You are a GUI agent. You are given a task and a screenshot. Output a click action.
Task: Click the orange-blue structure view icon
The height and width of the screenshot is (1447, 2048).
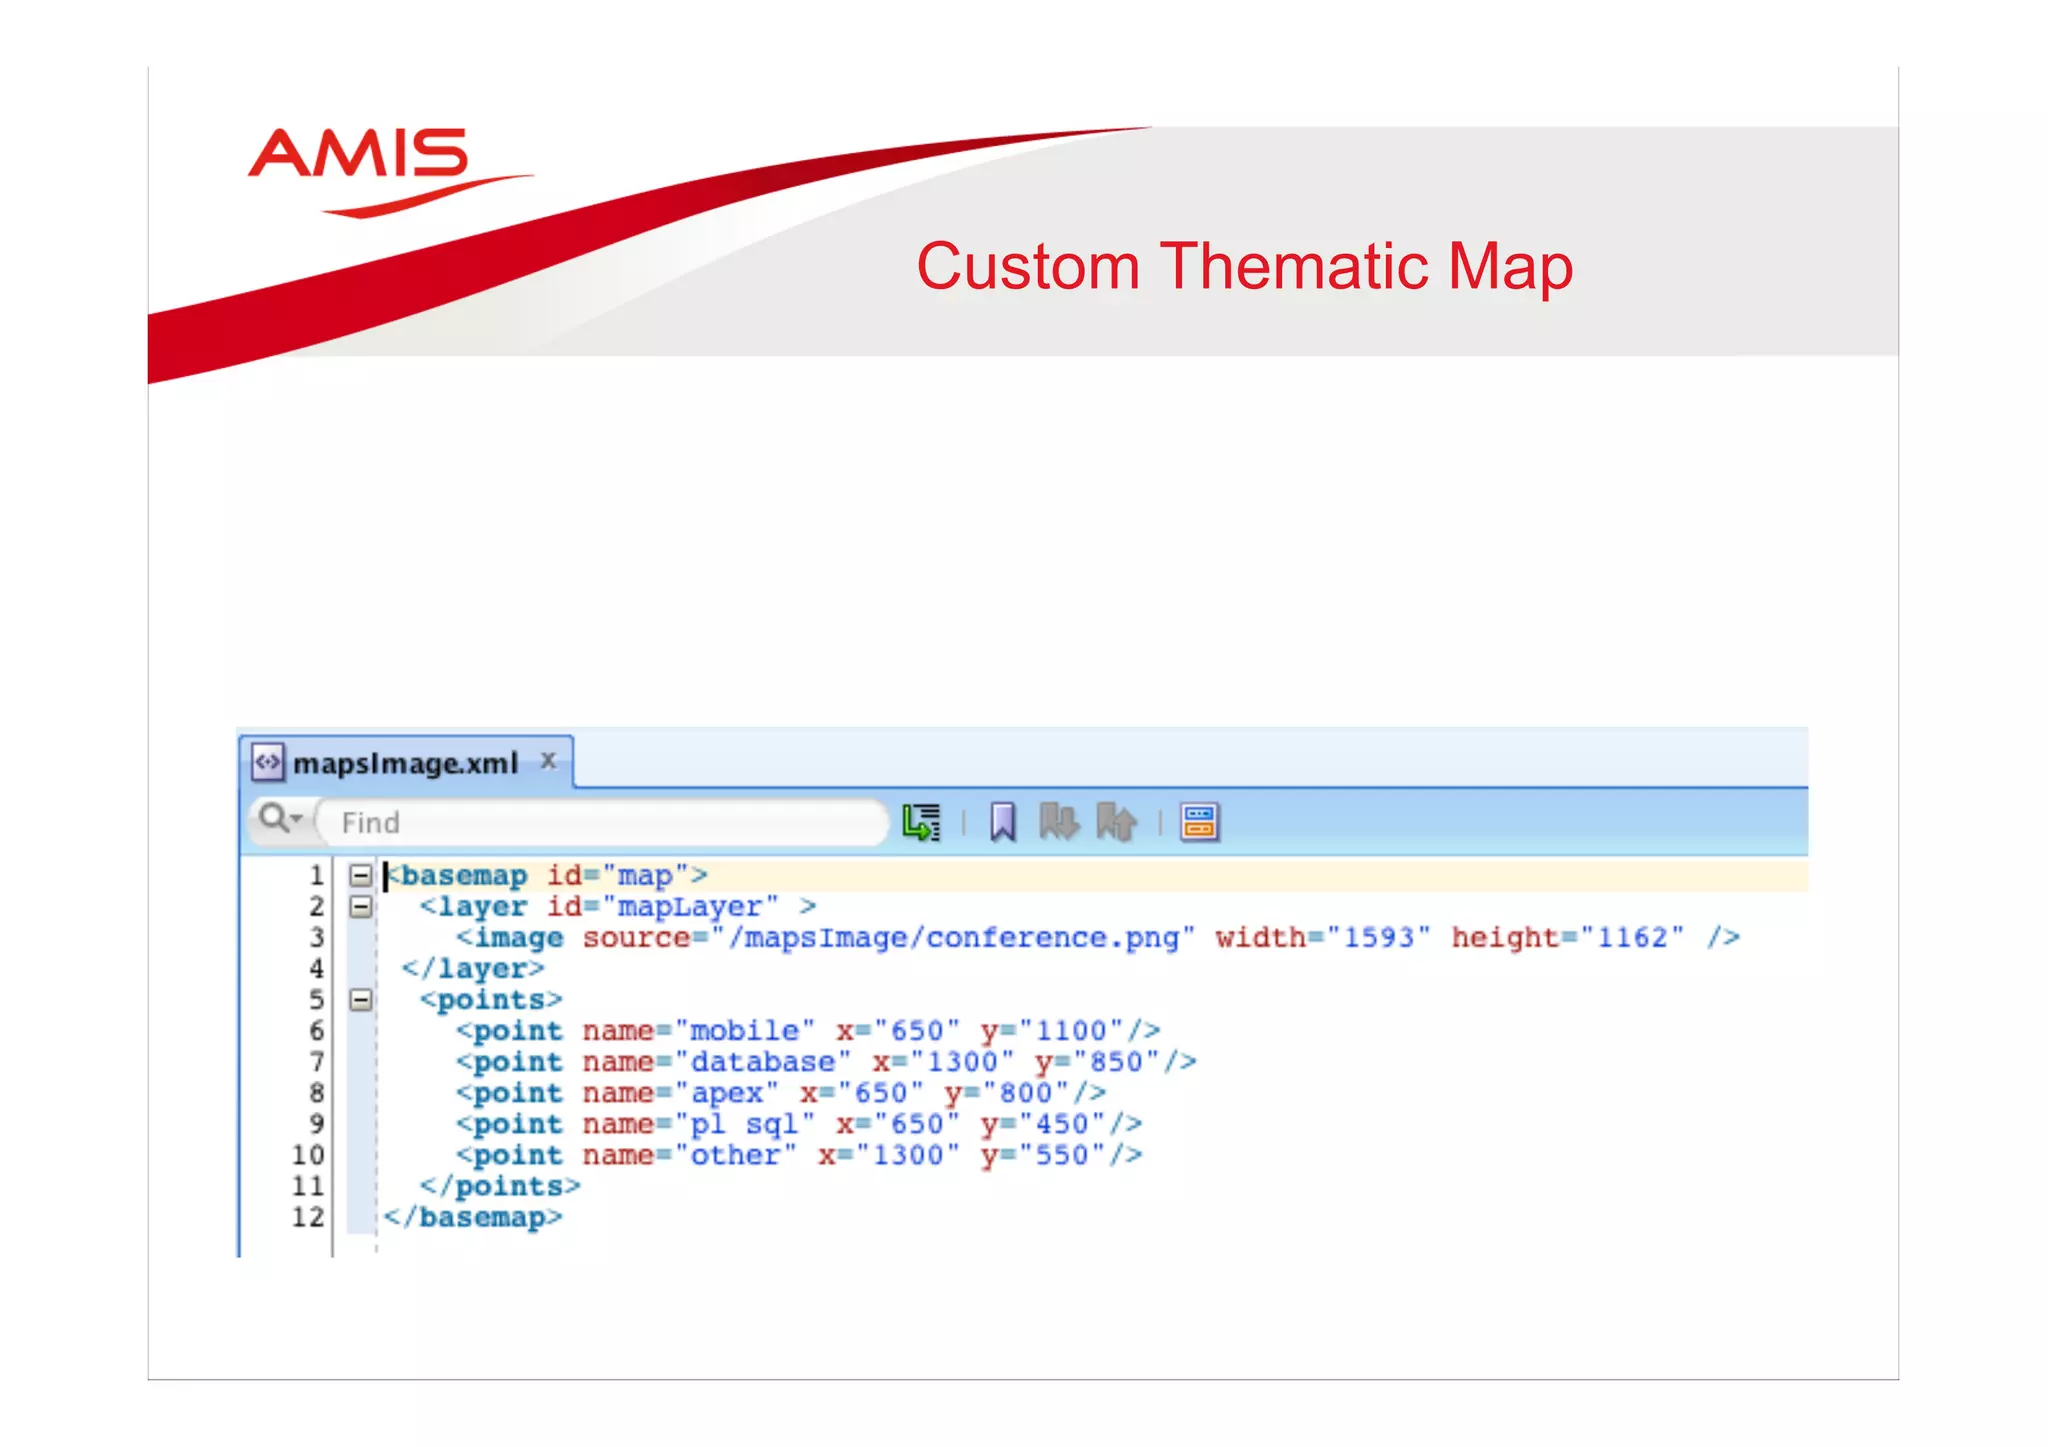tap(1199, 822)
